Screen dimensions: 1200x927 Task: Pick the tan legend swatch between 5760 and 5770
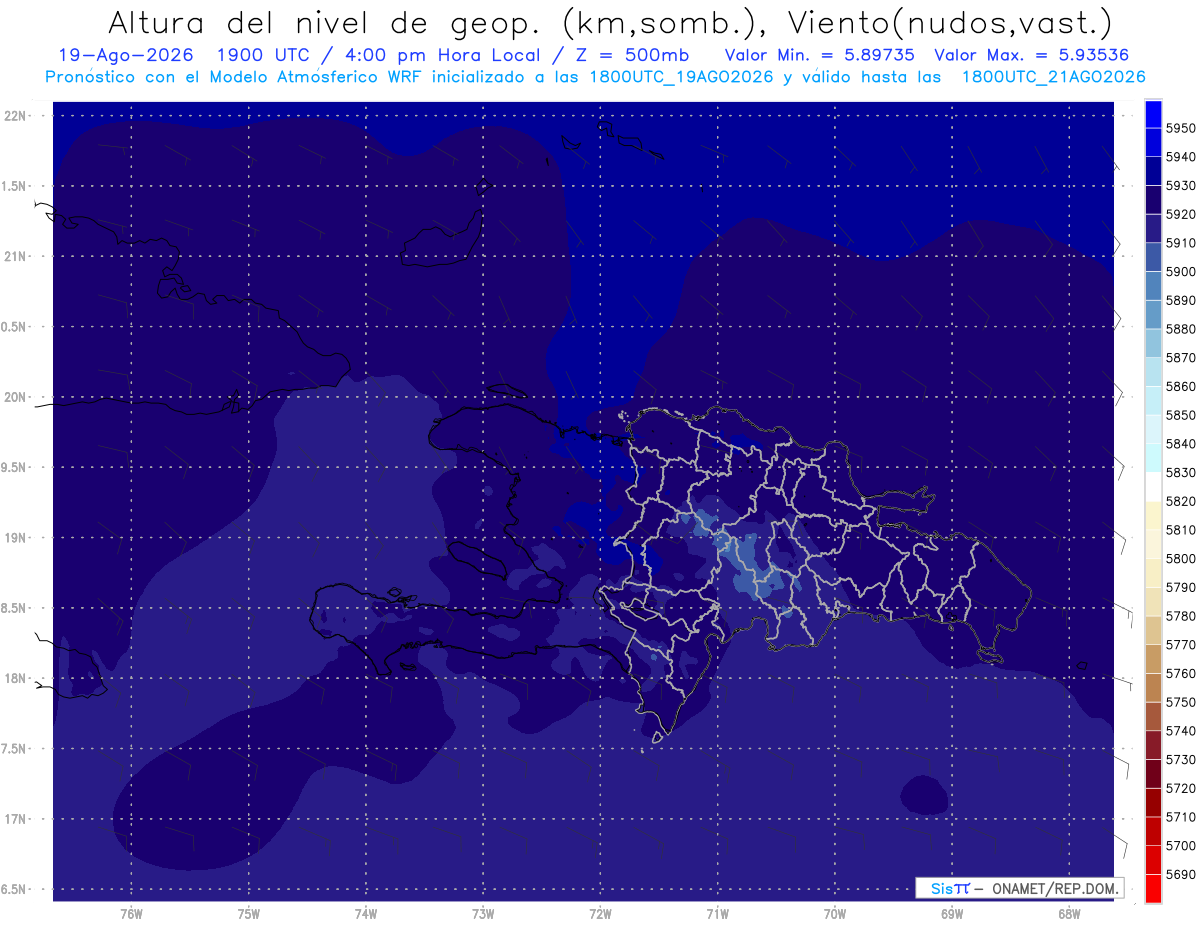coord(1153,658)
